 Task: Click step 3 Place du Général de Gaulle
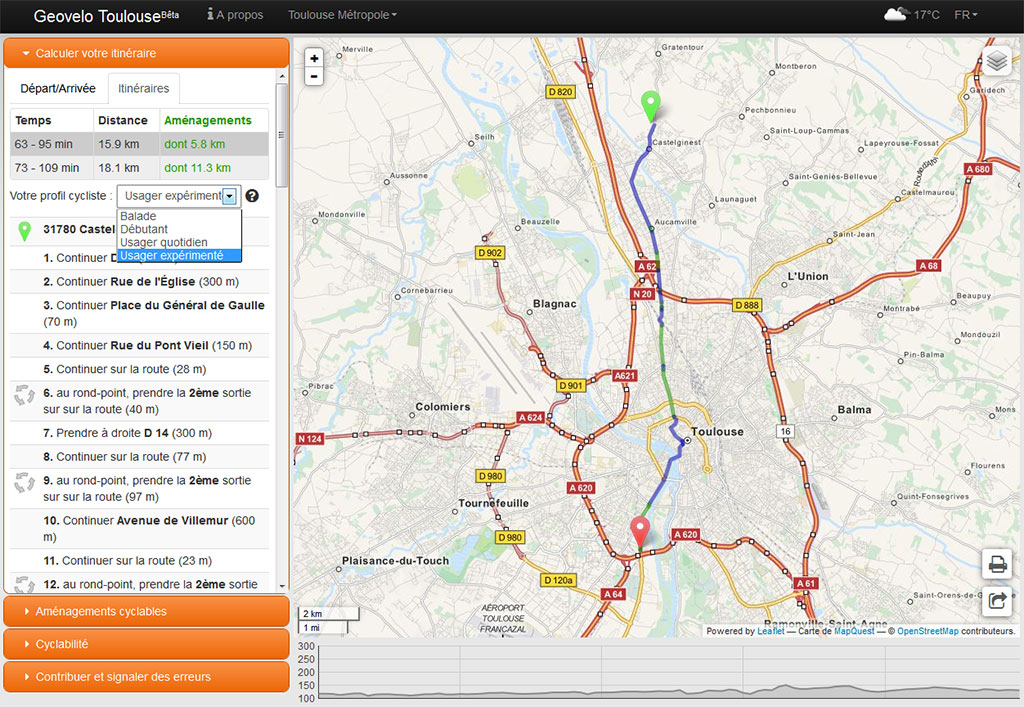click(x=139, y=313)
